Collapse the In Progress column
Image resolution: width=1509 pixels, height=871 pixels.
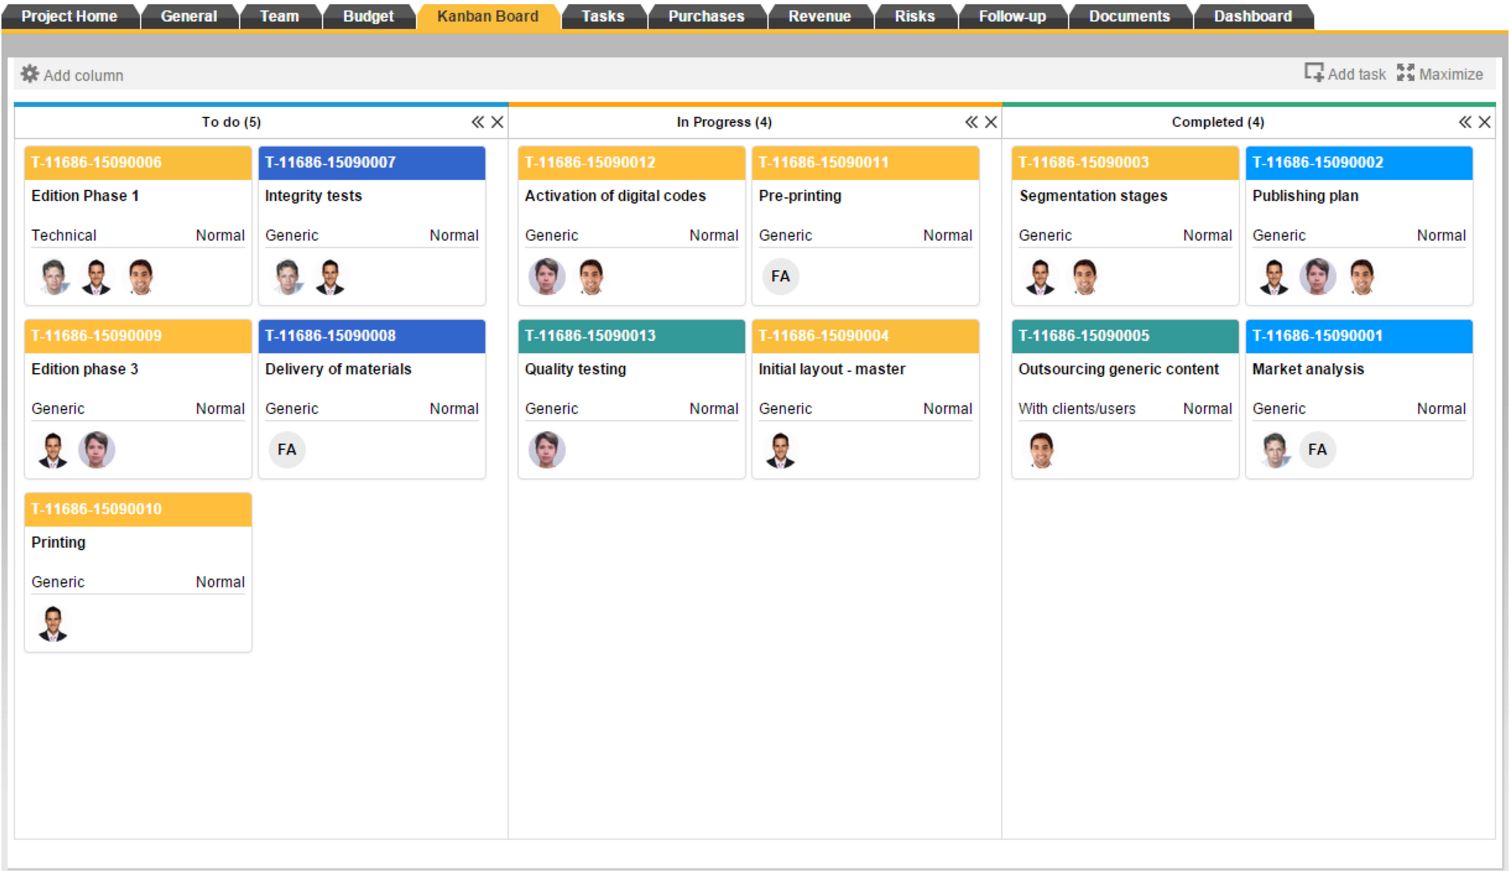tap(970, 122)
